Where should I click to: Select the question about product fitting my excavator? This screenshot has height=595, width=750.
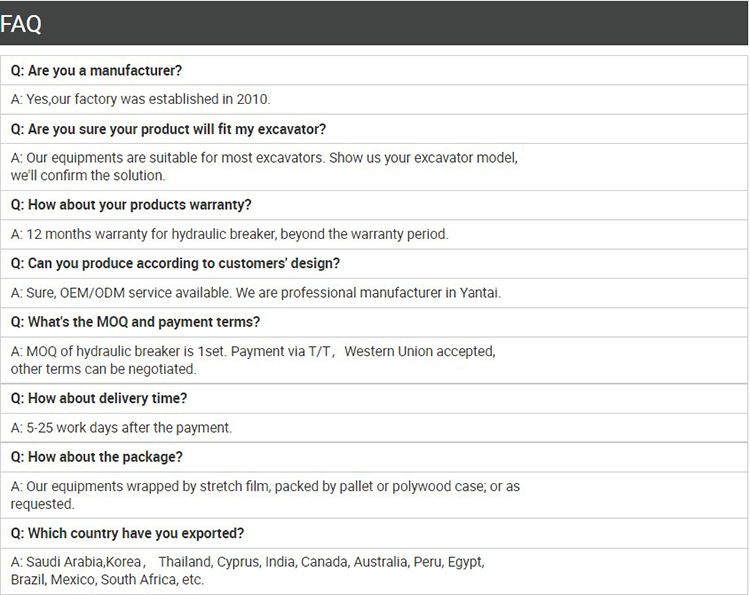168,129
